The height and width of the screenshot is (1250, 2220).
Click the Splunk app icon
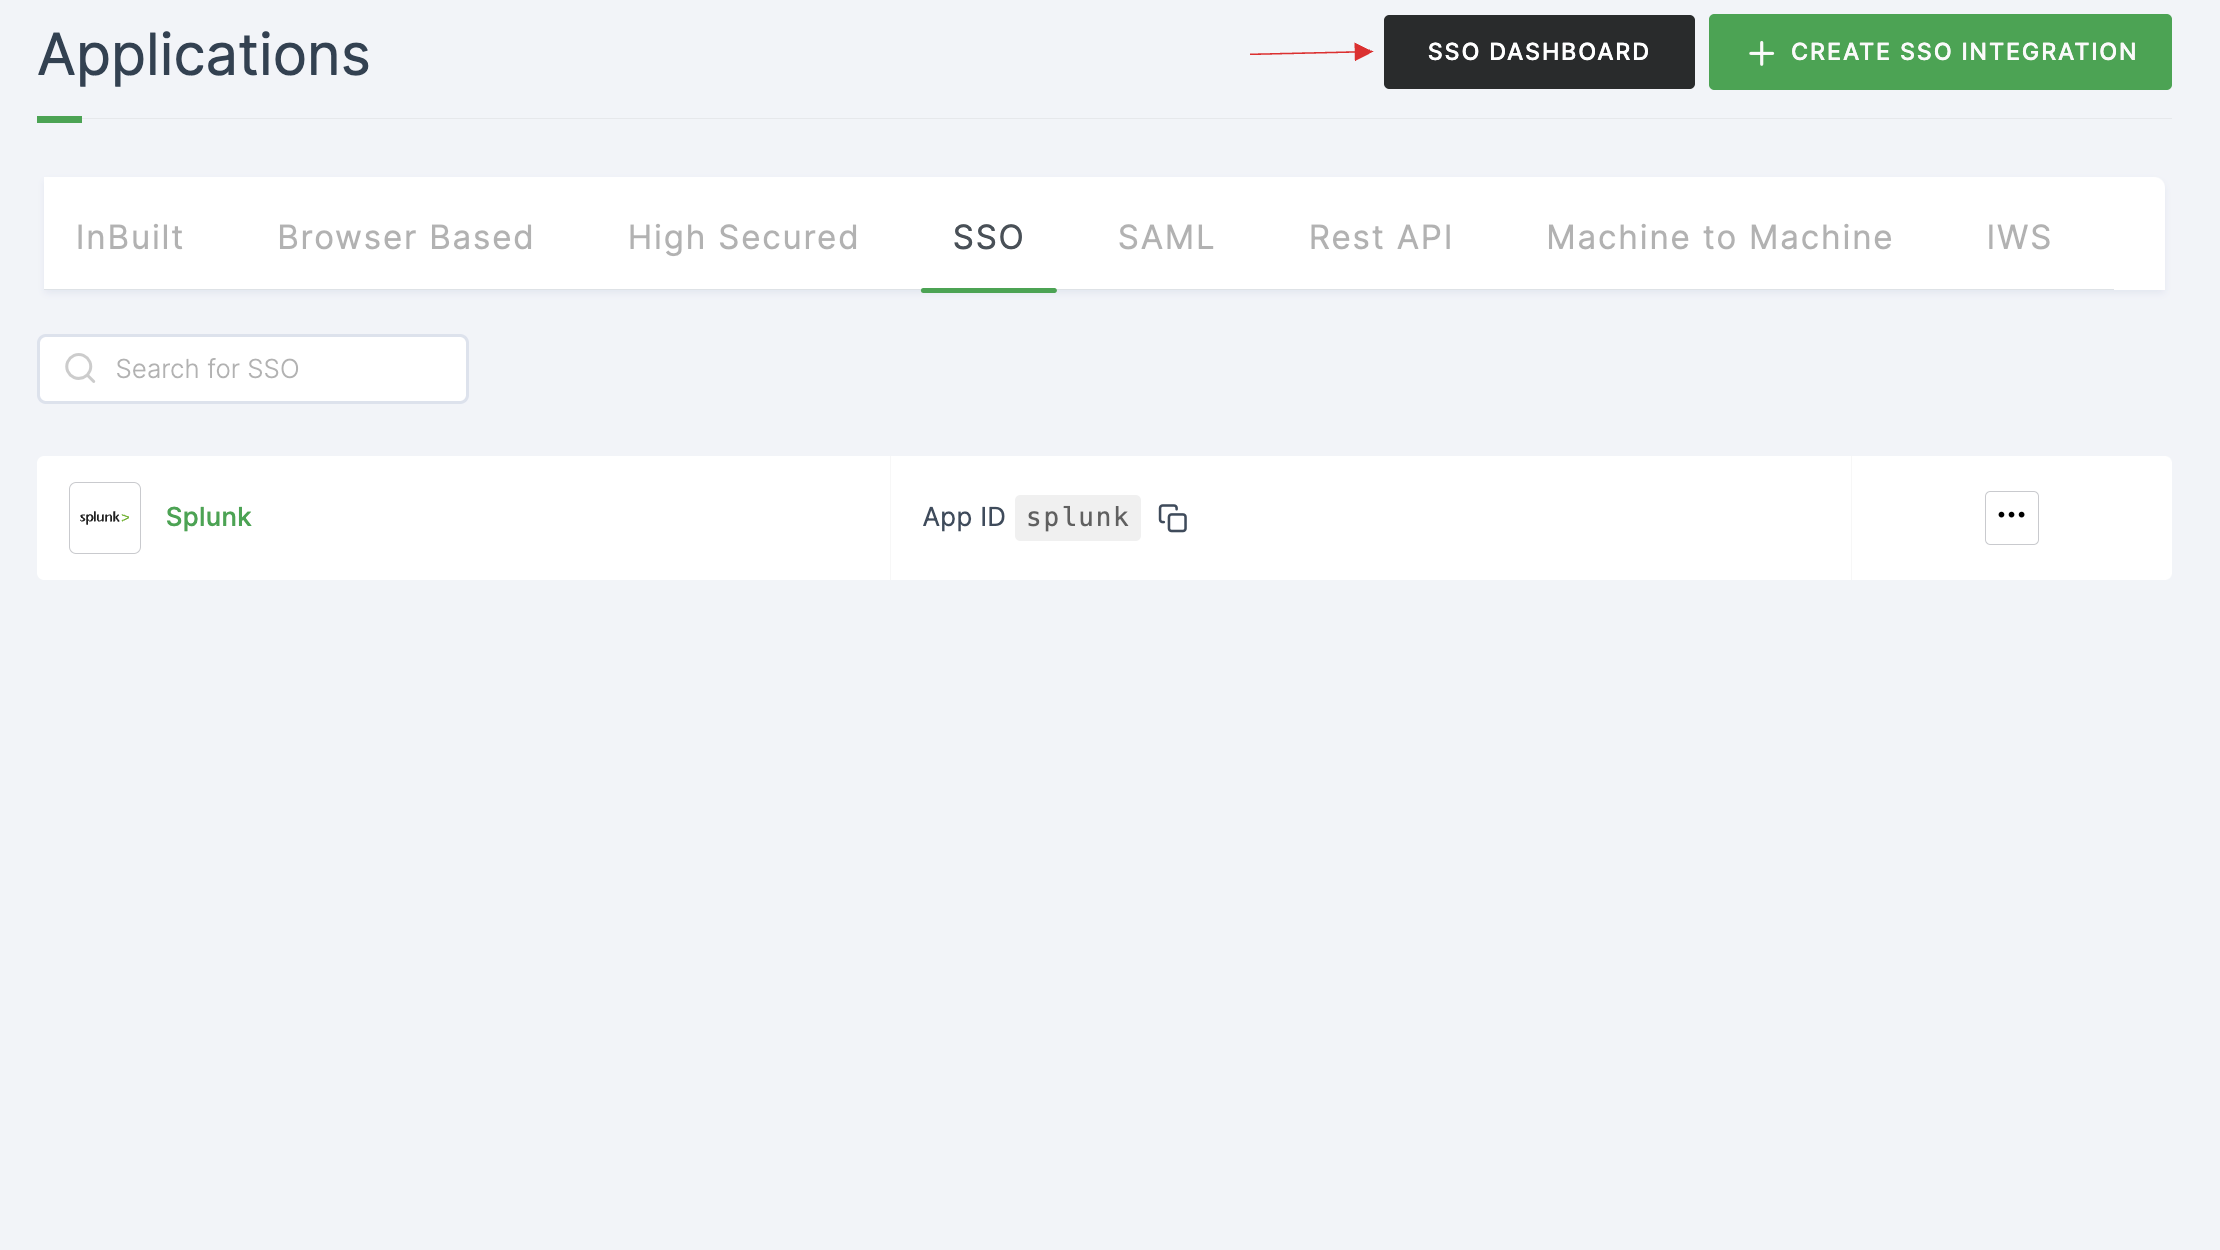pos(105,517)
